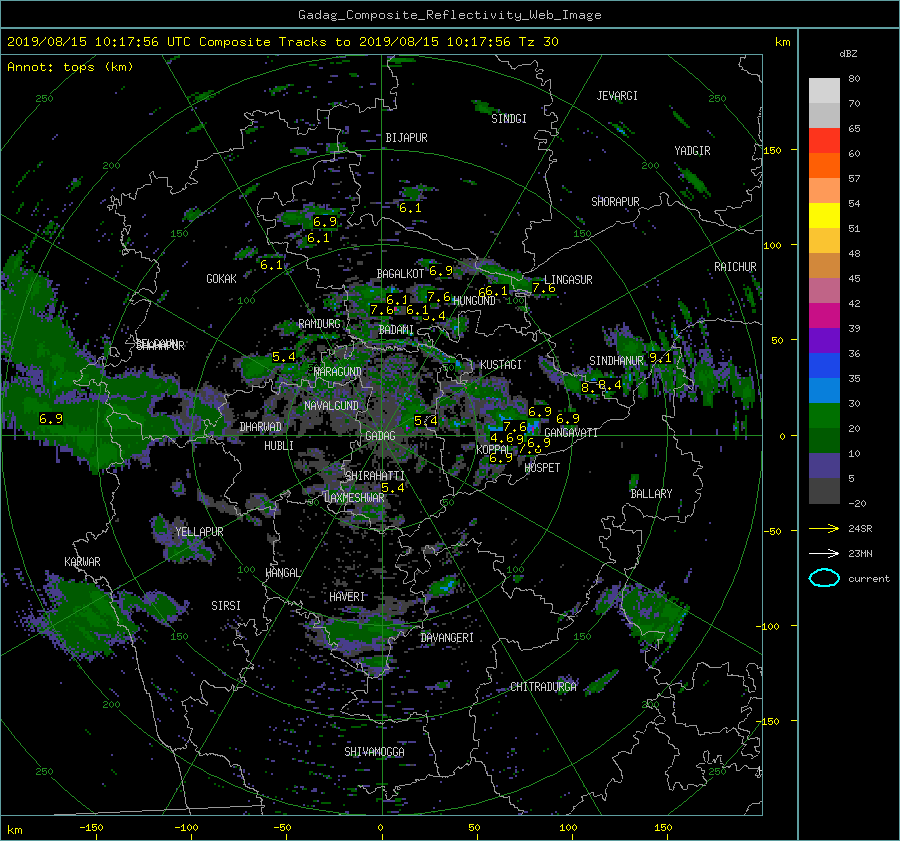
Task: Click the KUSTAGI city label
Action: click(501, 365)
